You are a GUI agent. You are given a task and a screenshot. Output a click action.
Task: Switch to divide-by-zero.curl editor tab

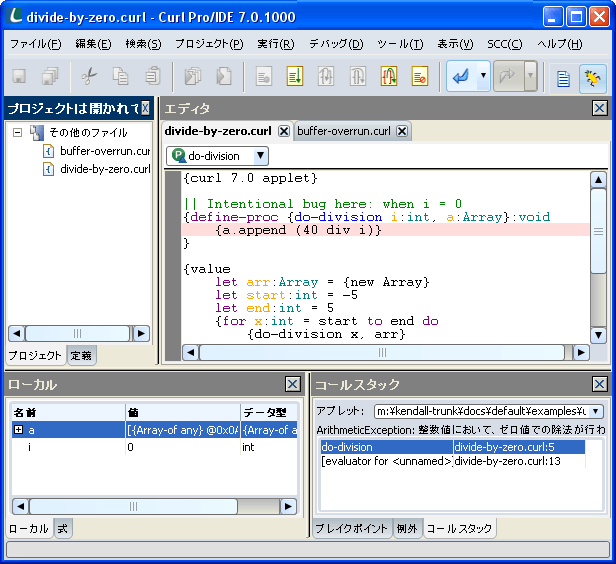(218, 131)
